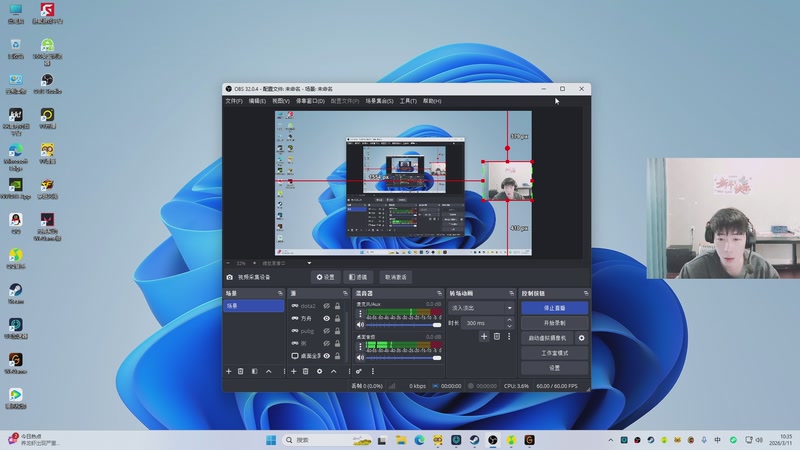Image resolution: width=800 pixels, height=450 pixels.
Task: Zoom in the preview with the plus icon
Action: point(255,263)
